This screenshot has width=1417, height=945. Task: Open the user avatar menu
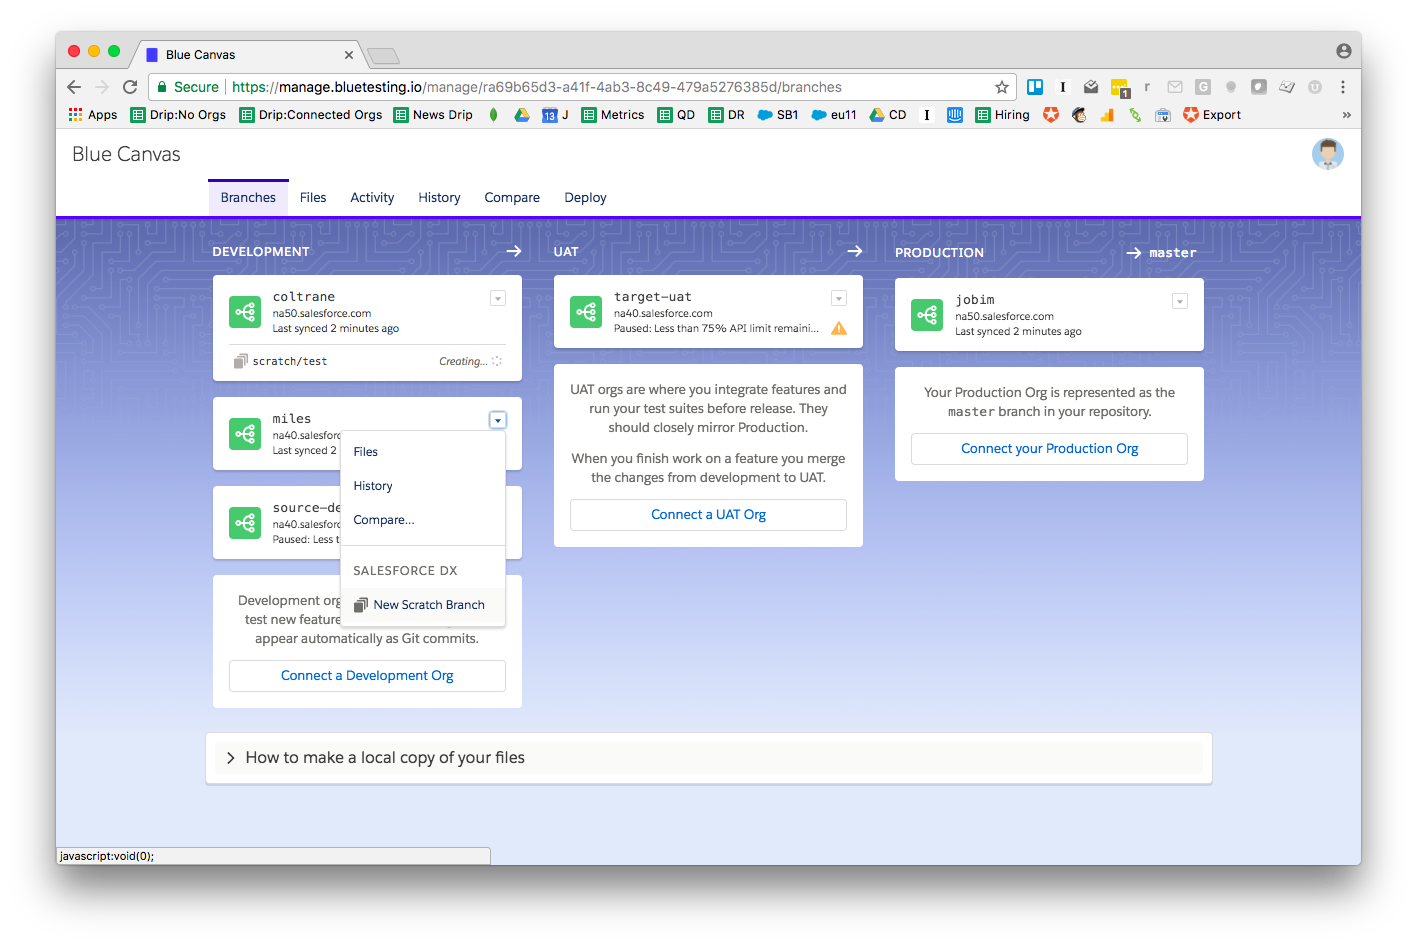(x=1327, y=154)
